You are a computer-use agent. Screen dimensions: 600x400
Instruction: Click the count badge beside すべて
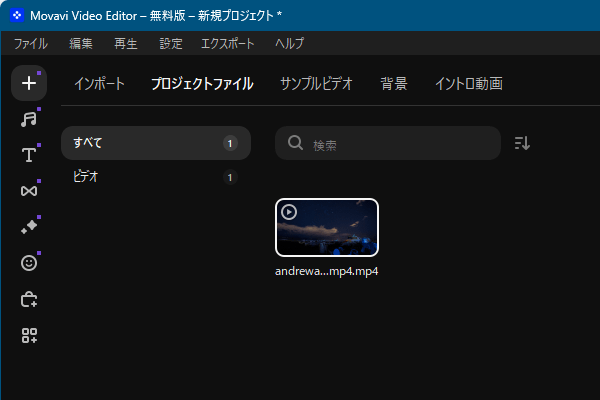(230, 143)
